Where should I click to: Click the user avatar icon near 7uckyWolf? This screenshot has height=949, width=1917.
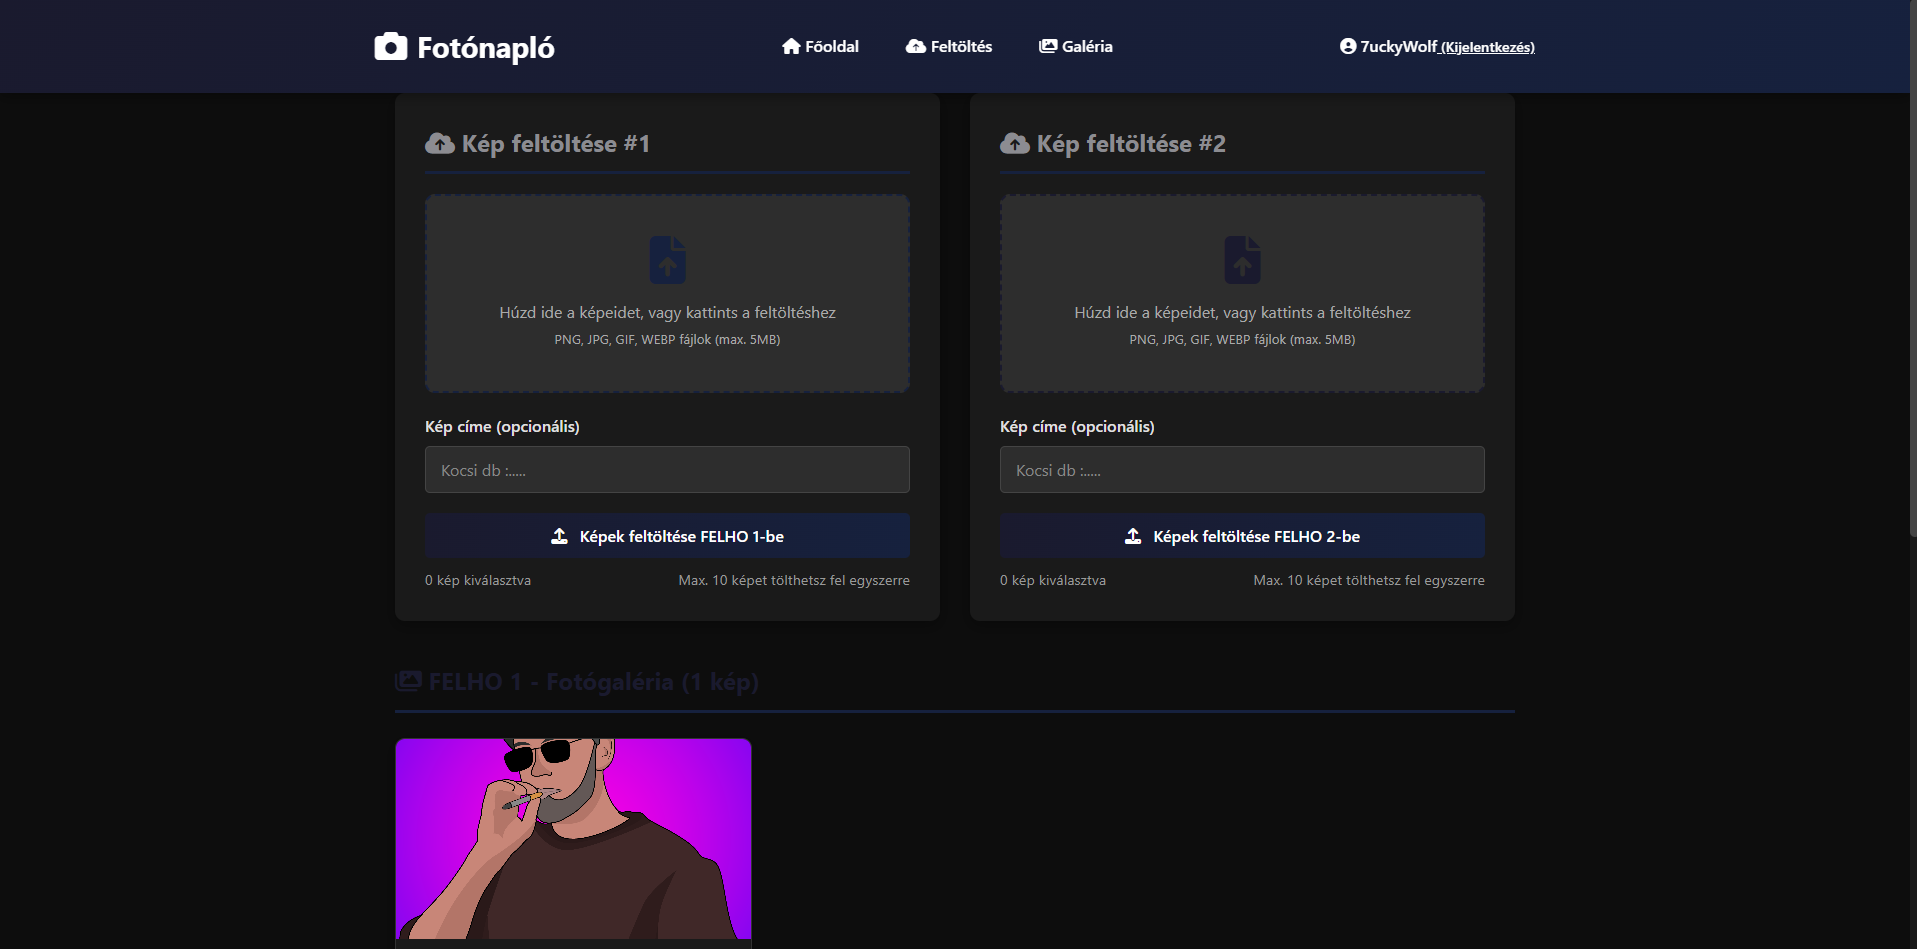tap(1348, 46)
